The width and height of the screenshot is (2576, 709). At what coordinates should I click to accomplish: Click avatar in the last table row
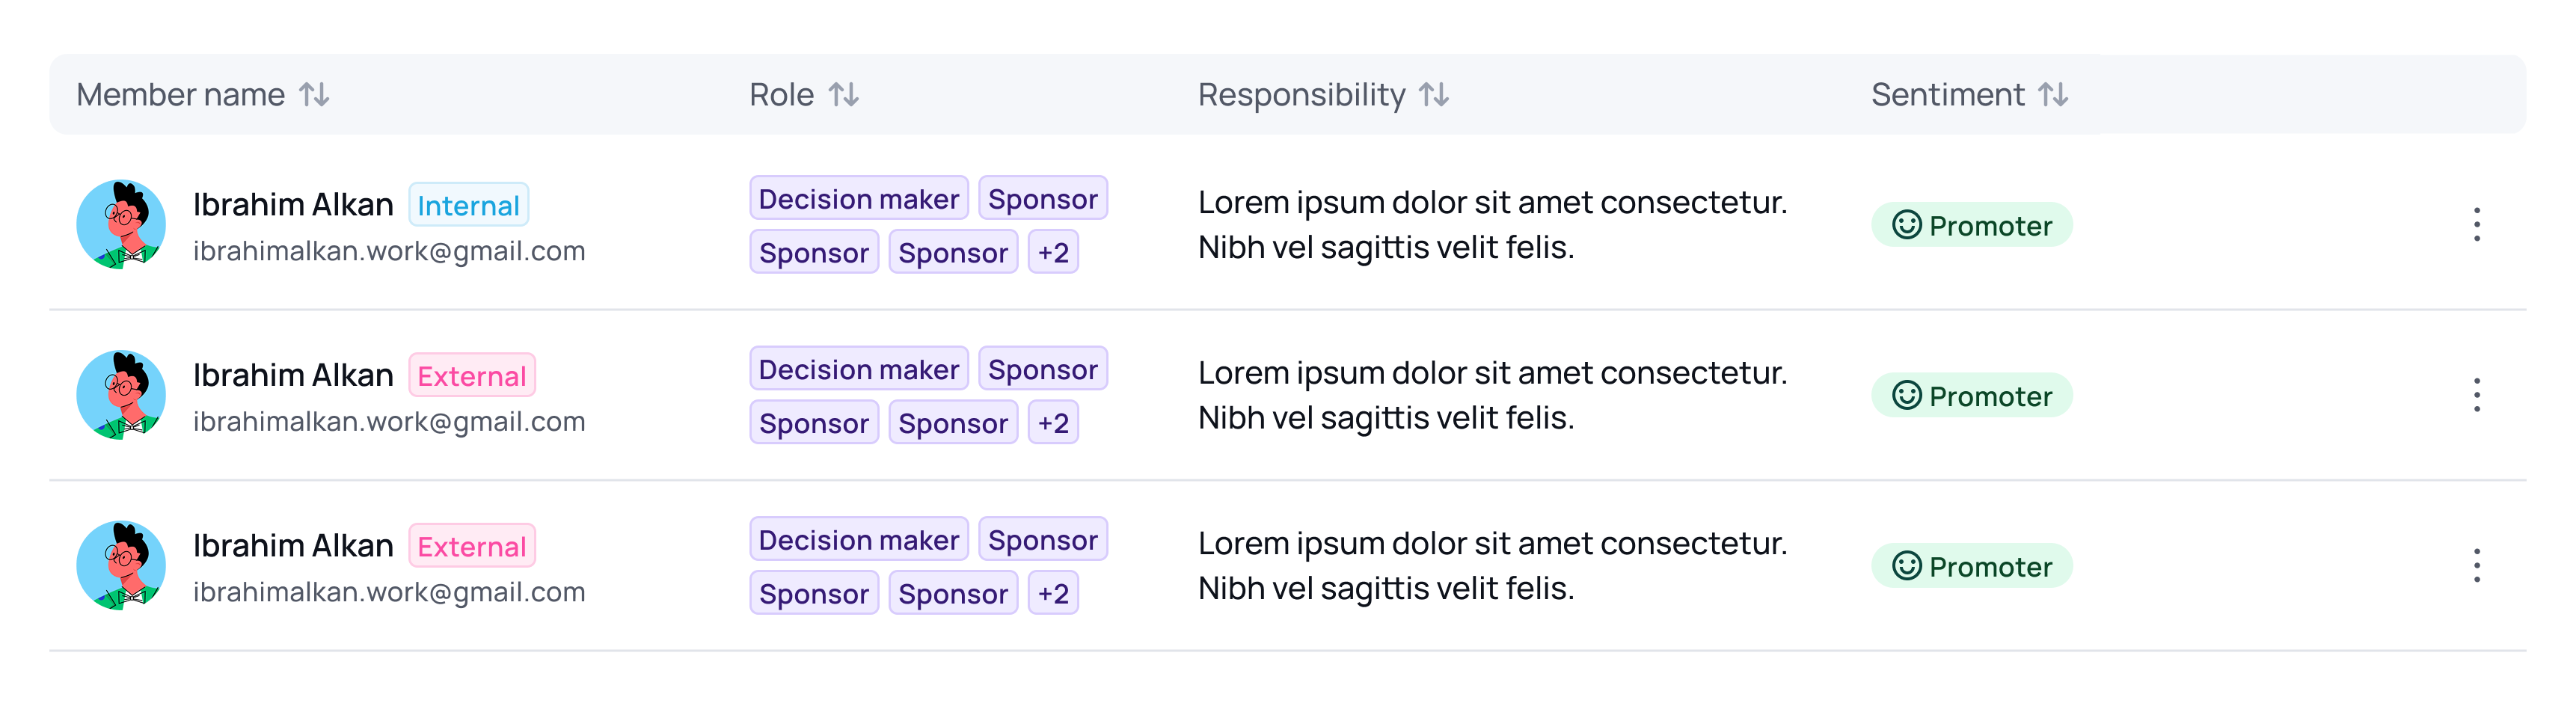[x=121, y=566]
